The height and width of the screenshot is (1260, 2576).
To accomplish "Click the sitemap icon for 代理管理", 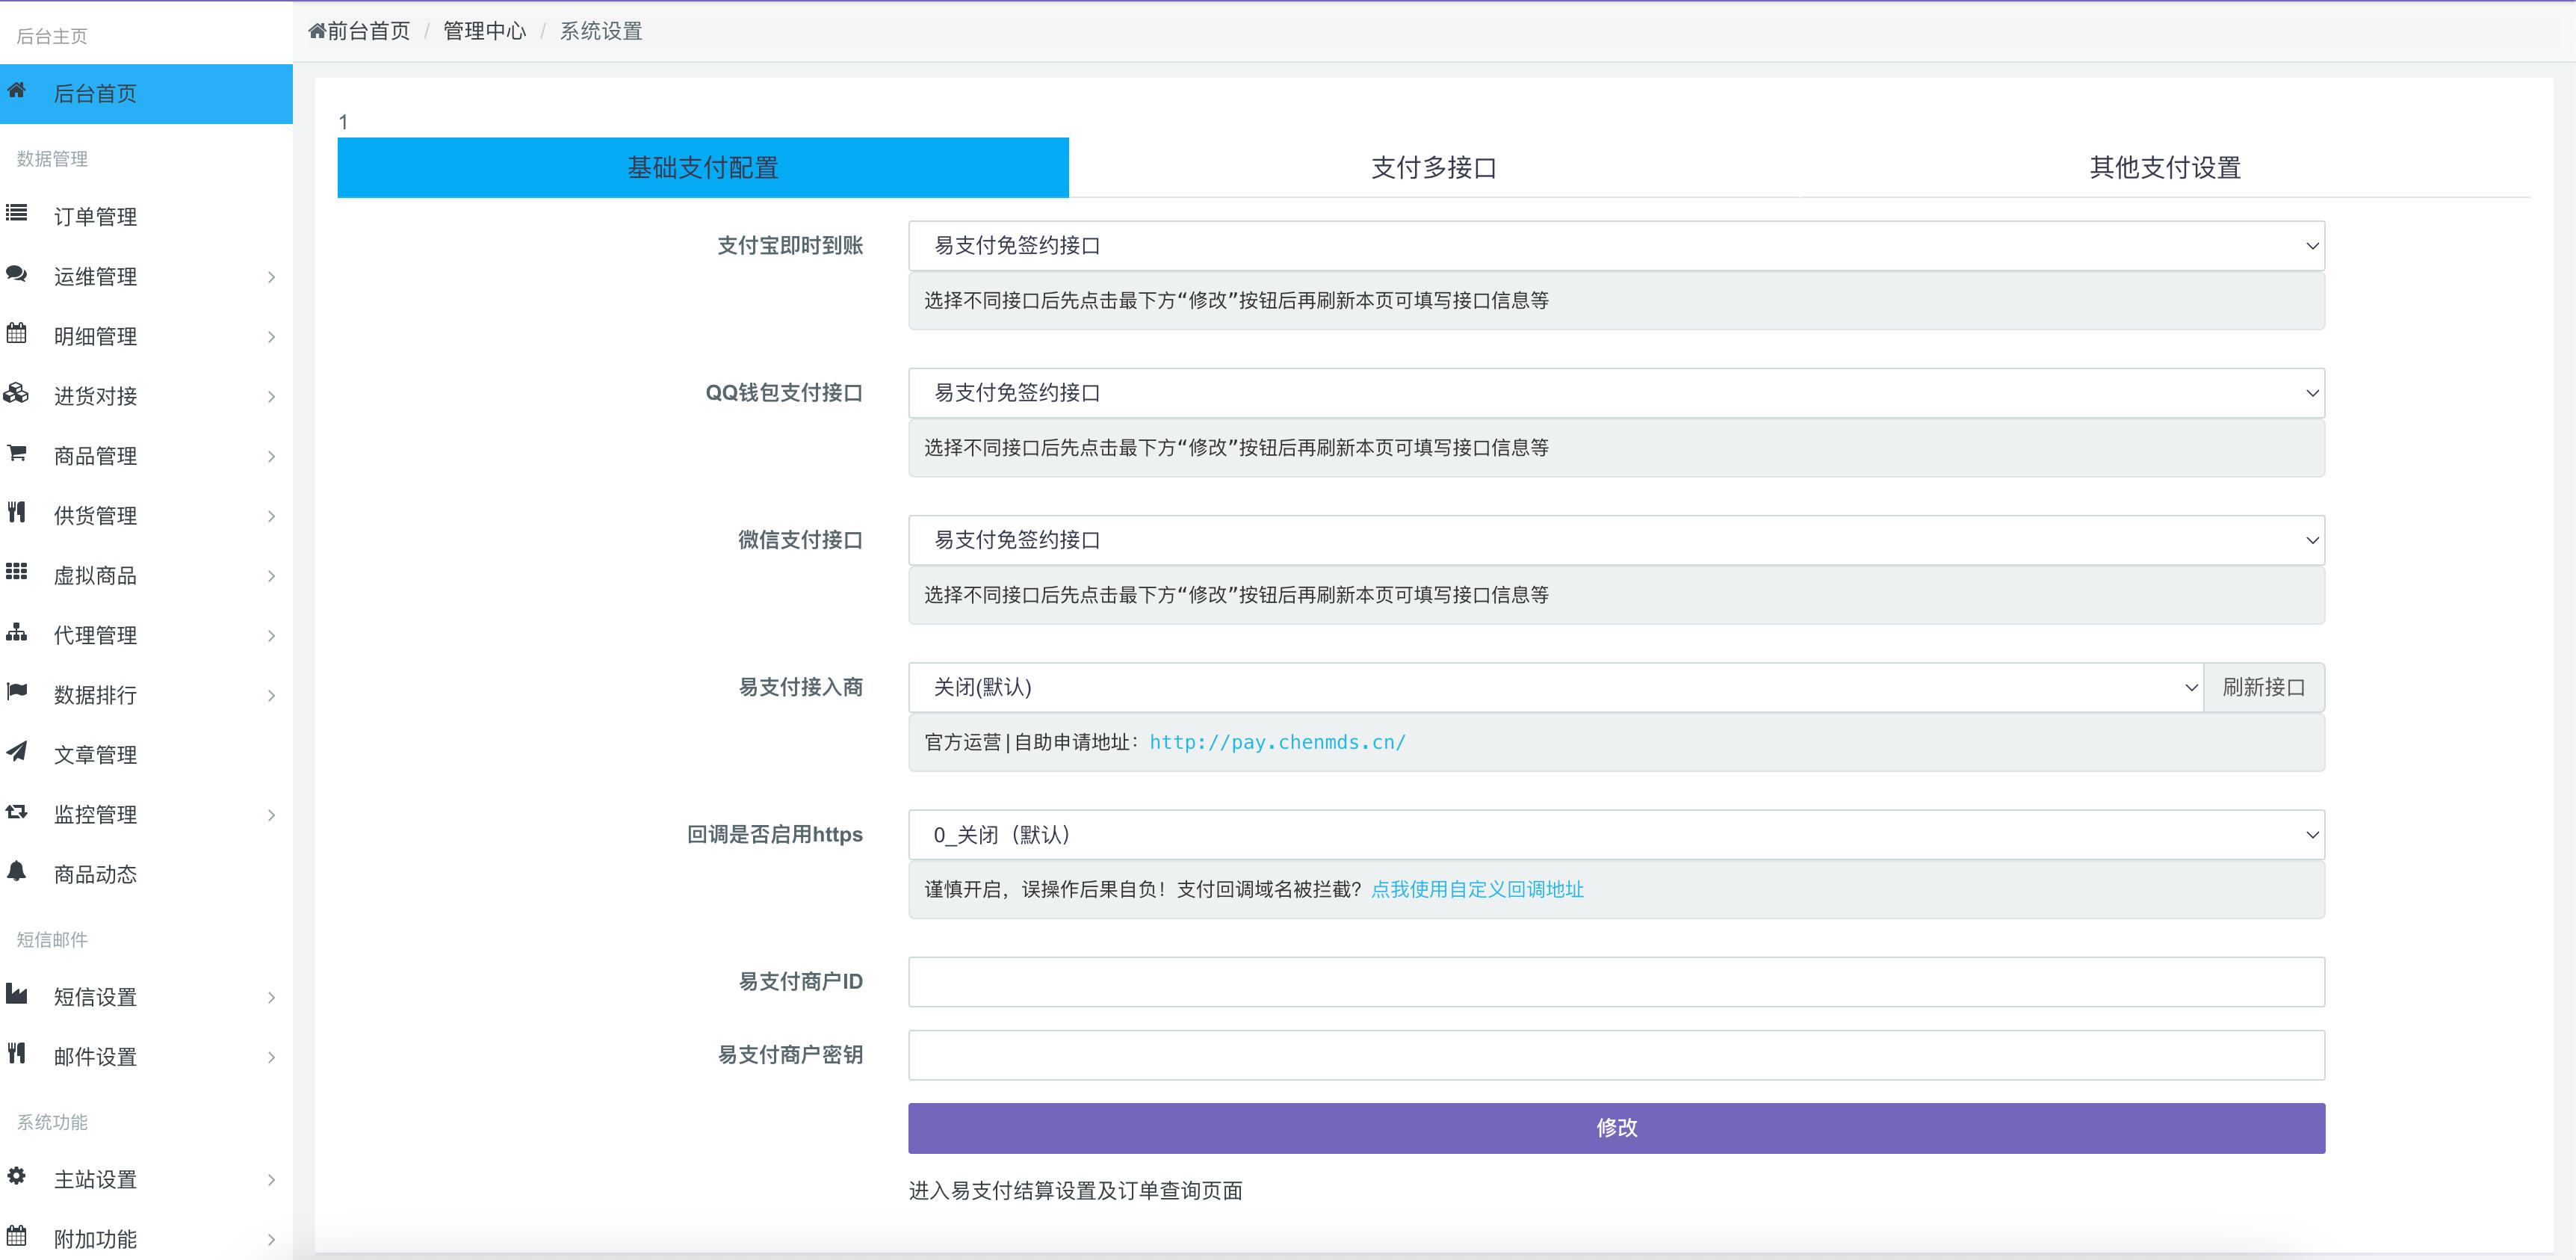I will (x=16, y=632).
